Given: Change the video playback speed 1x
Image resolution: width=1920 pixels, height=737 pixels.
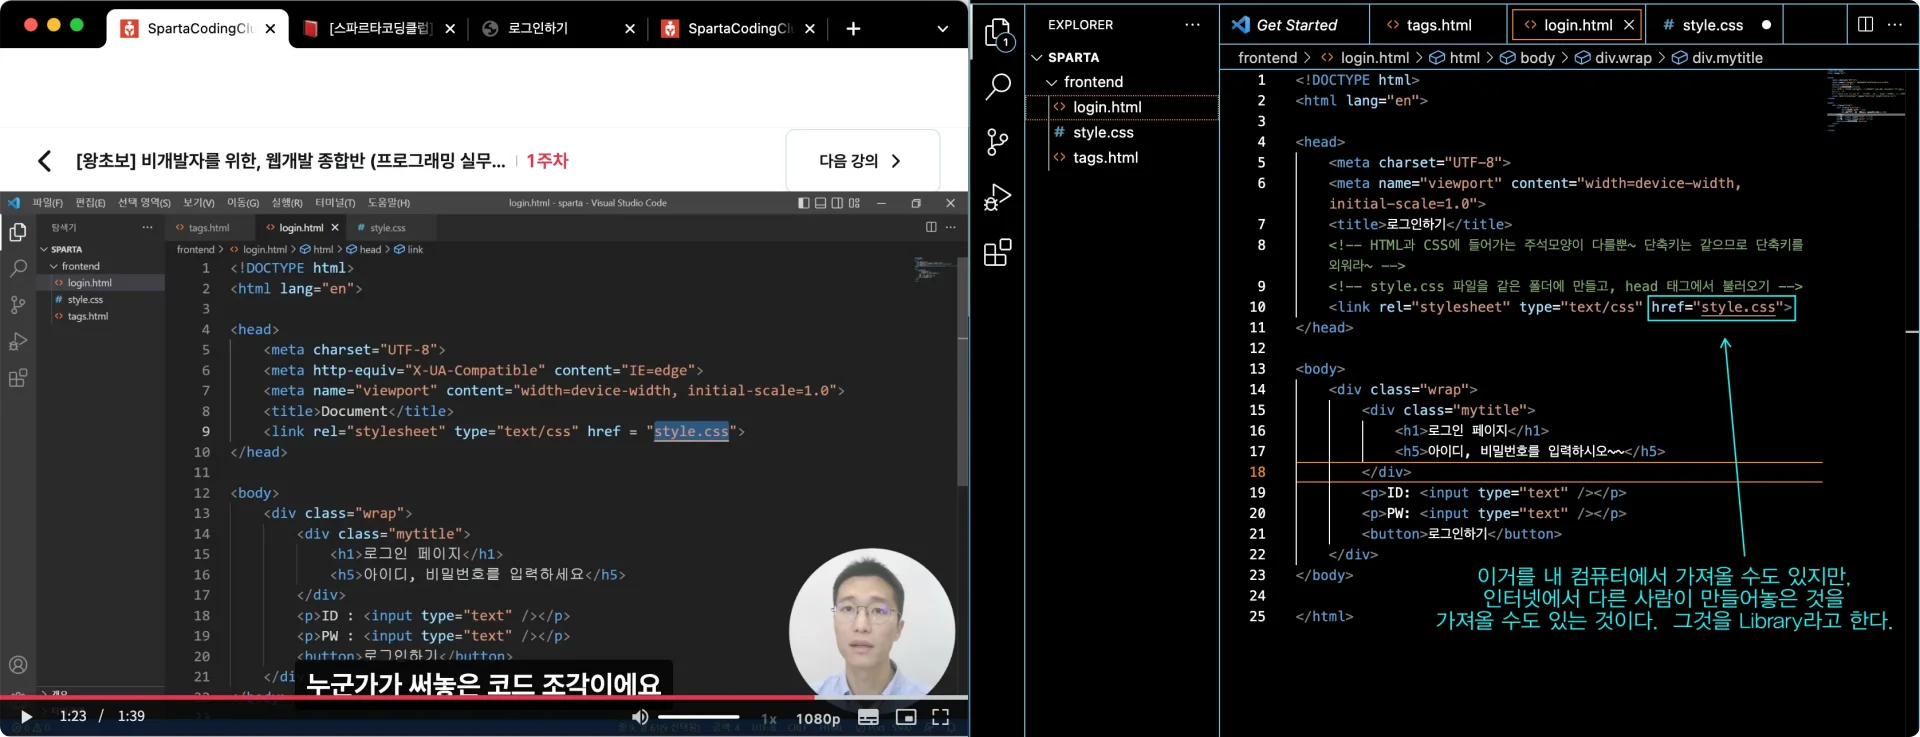Looking at the screenshot, I should point(769,719).
